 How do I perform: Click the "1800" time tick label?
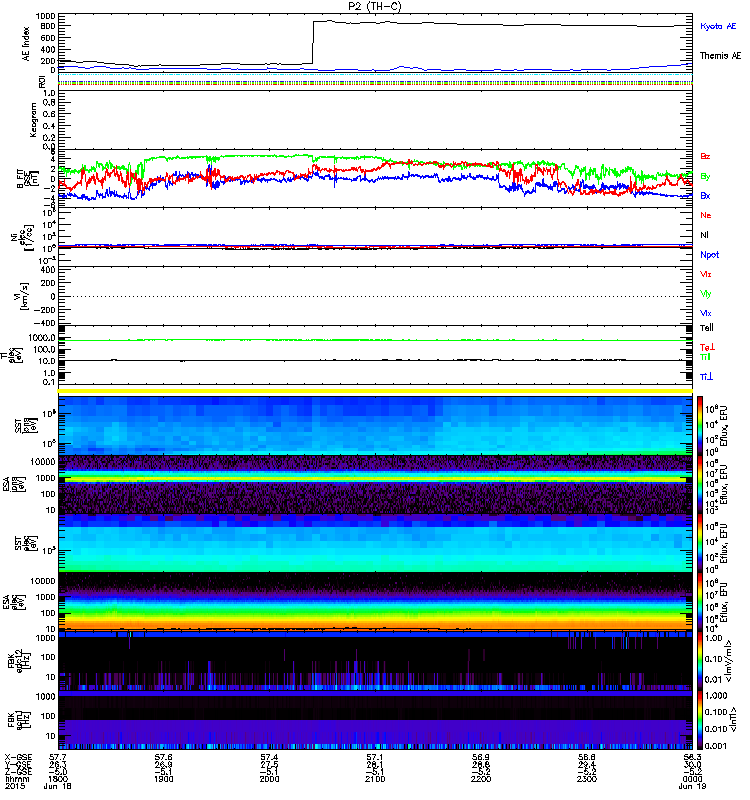coord(58,779)
